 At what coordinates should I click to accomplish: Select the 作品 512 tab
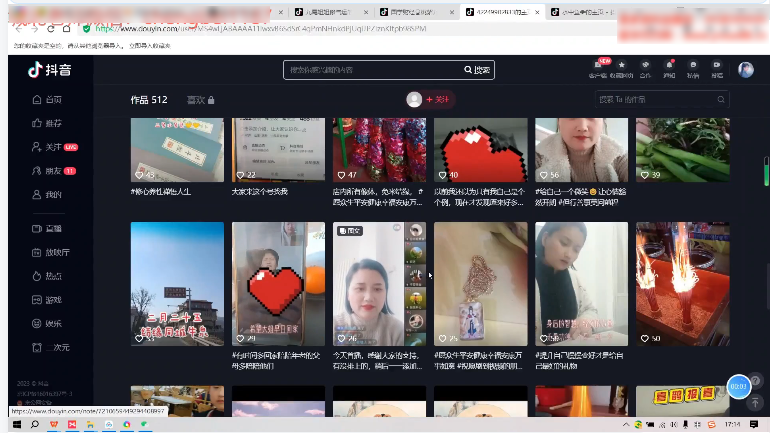tap(149, 100)
